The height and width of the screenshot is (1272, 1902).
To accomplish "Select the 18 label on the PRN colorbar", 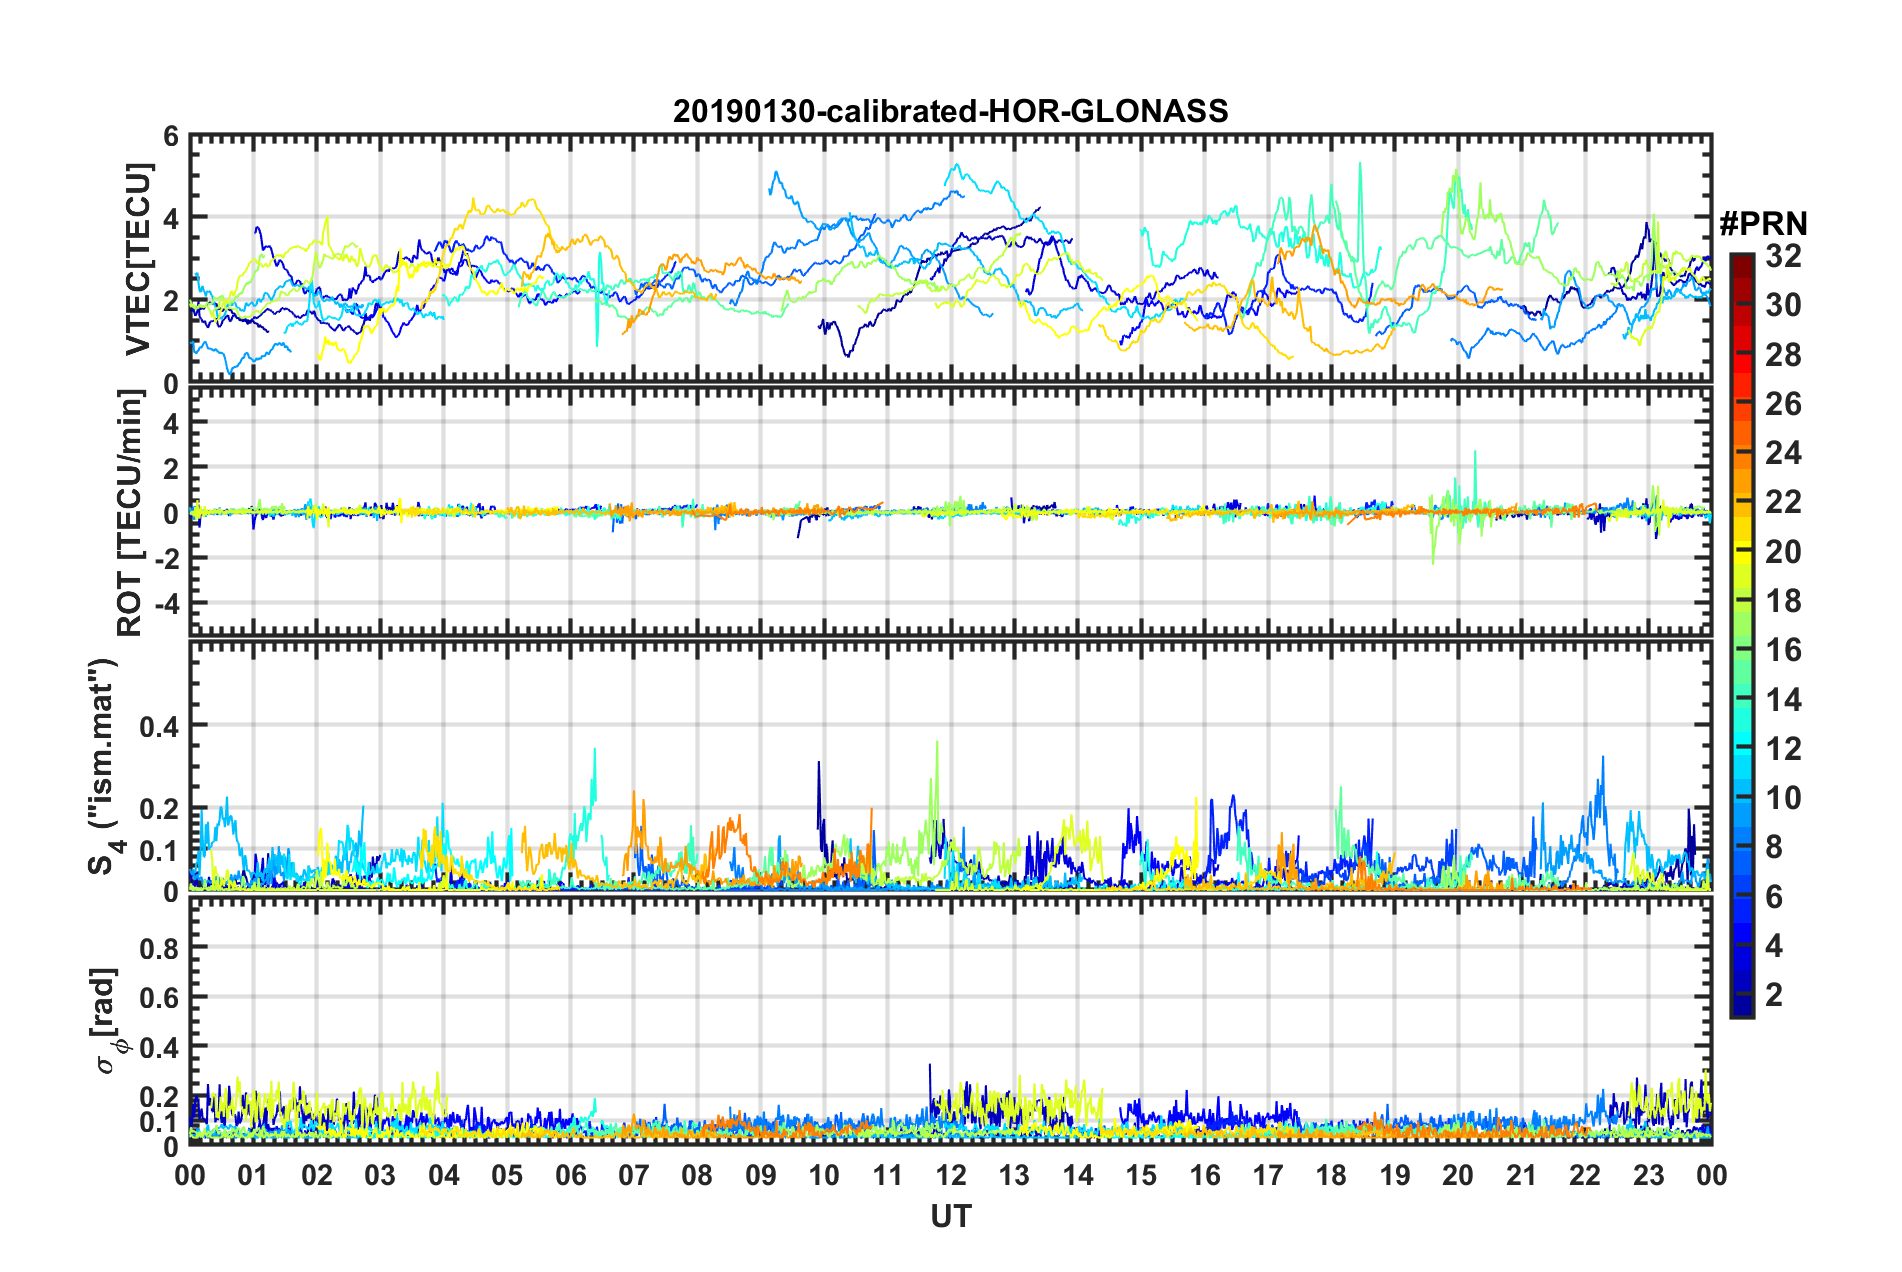I will 1783,601.
